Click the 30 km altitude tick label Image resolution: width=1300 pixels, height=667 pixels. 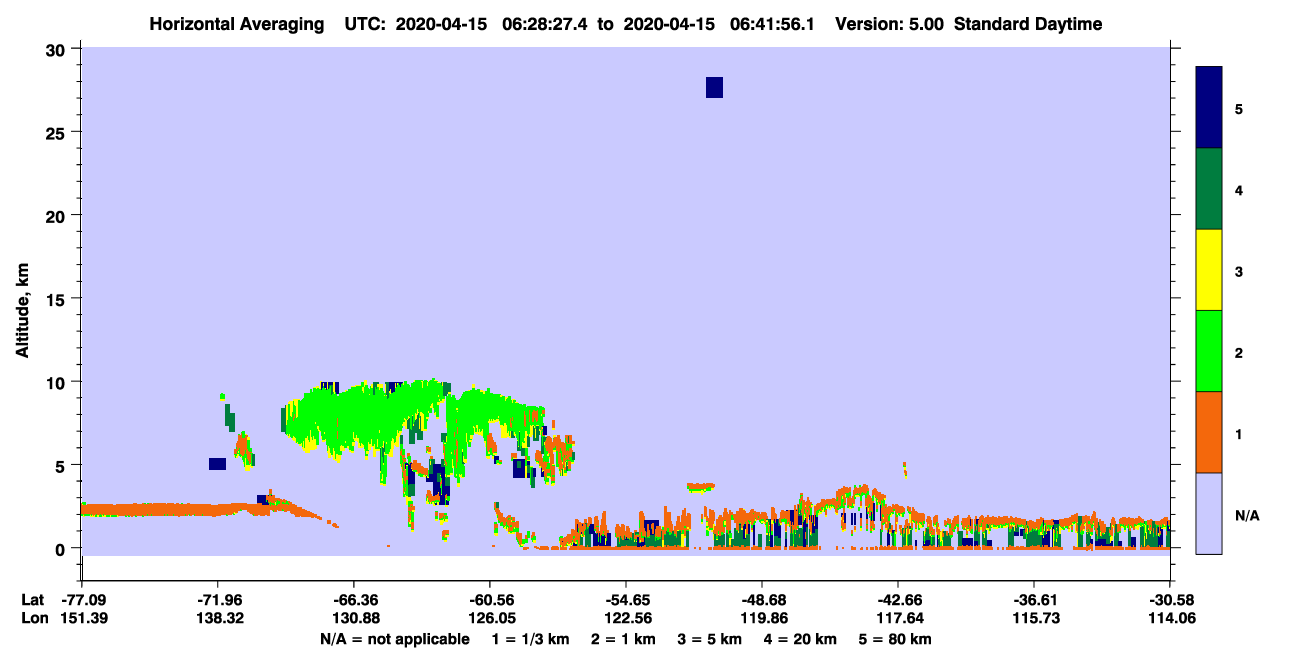pyautogui.click(x=58, y=49)
